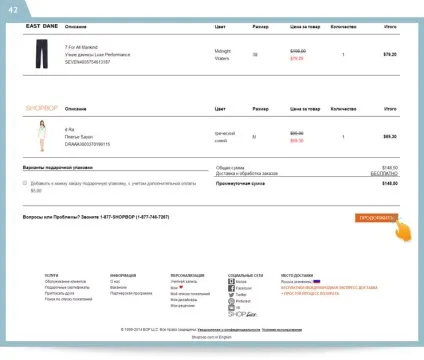This screenshot has width=424, height=360.
Task: Open Условия использования link
Action: pos(282,330)
